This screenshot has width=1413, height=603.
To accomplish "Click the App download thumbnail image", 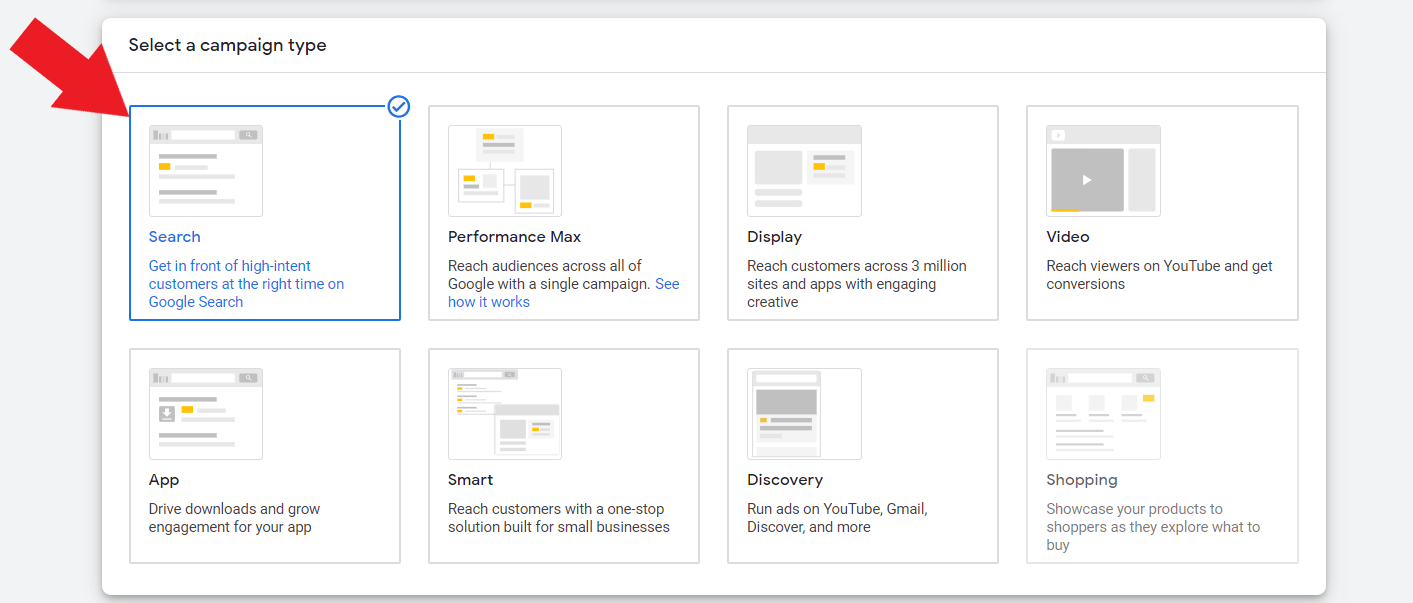I will tap(205, 413).
